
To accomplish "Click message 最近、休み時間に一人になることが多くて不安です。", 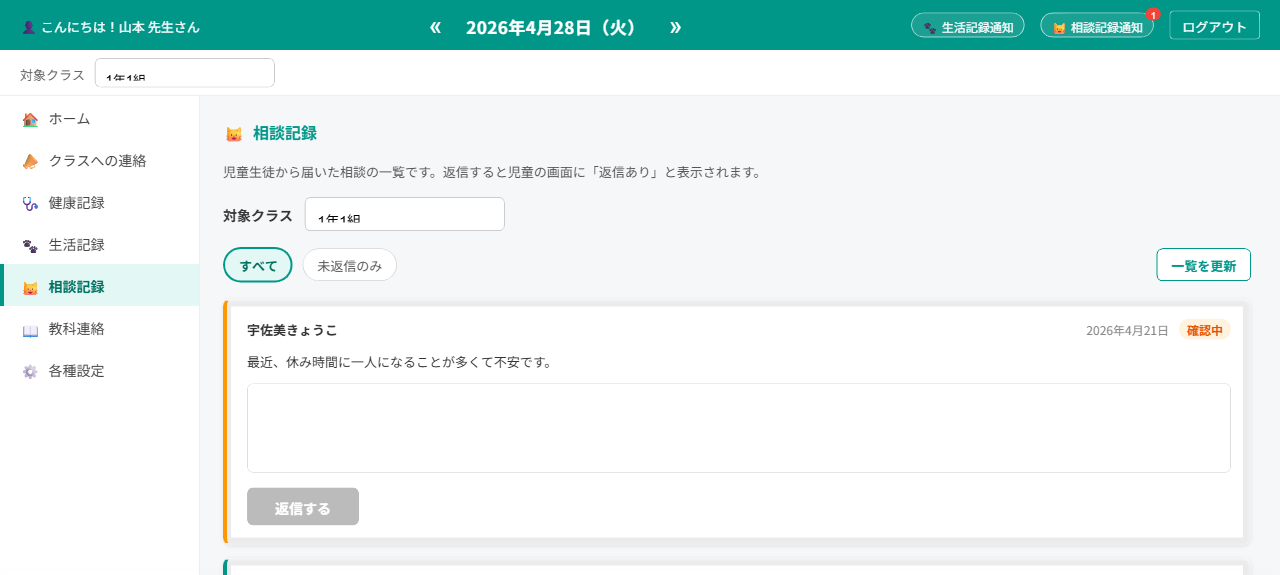I will click(400, 362).
